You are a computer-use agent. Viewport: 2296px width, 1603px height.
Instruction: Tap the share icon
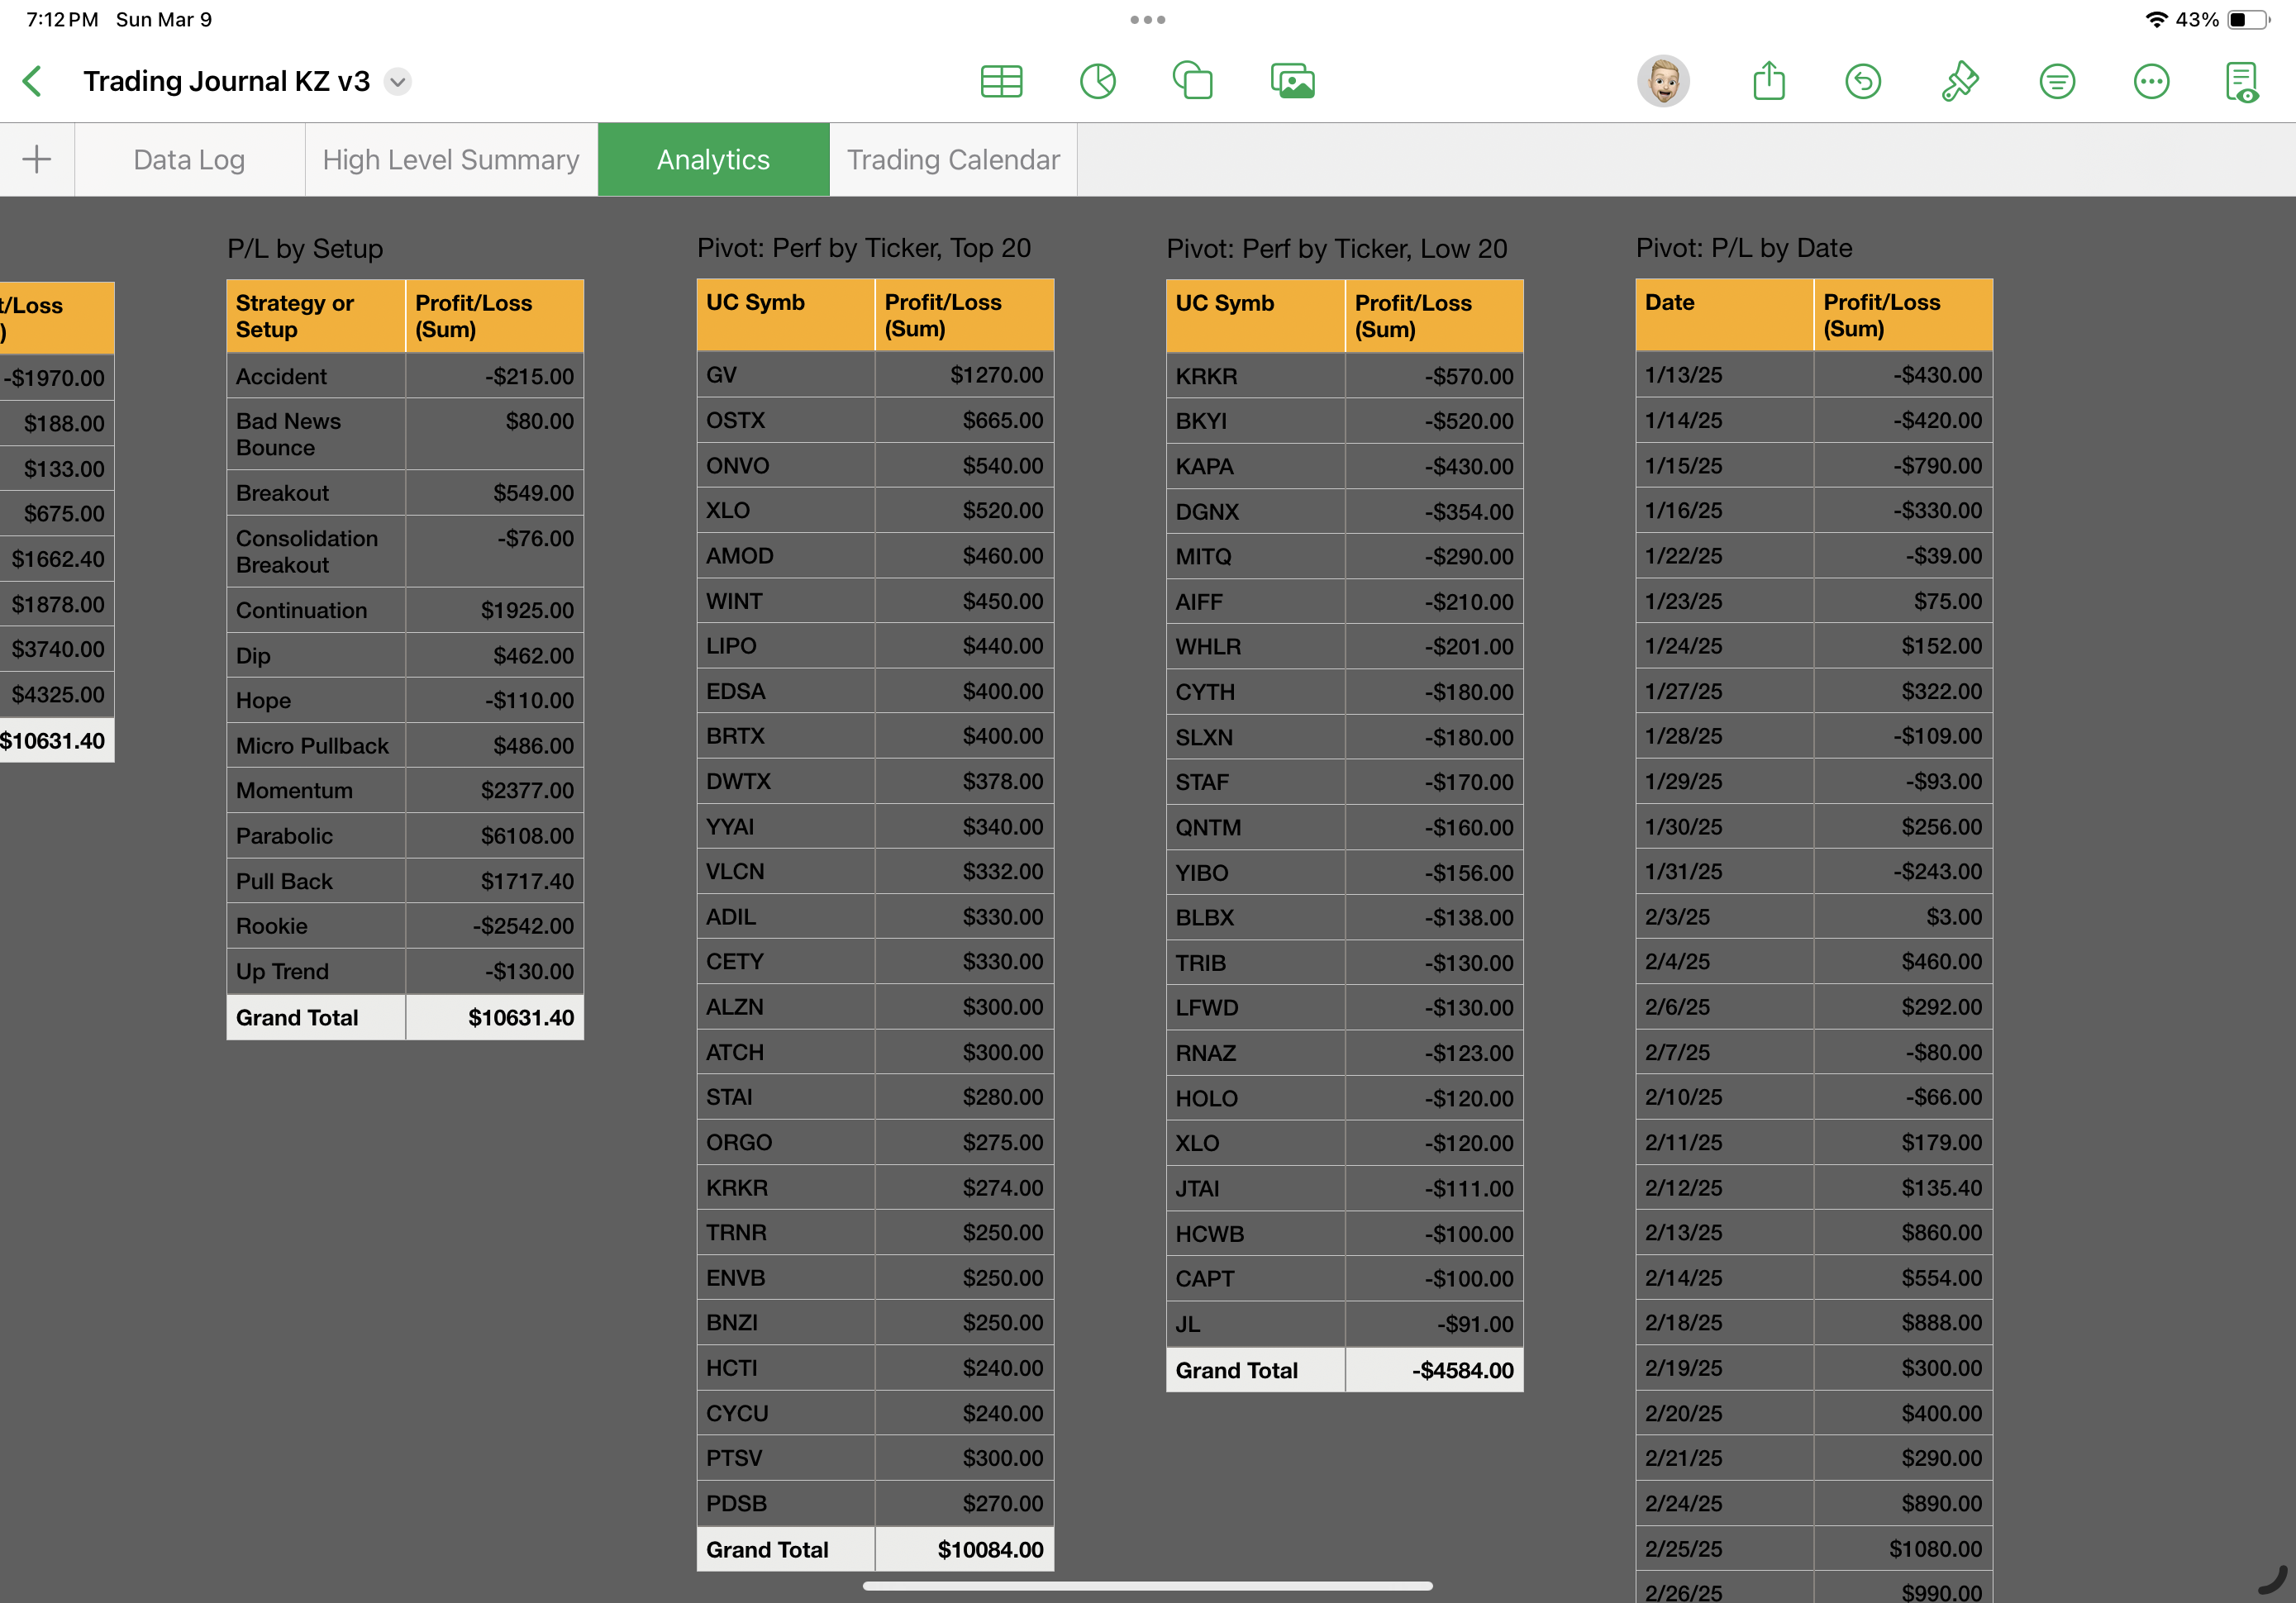pyautogui.click(x=1768, y=81)
